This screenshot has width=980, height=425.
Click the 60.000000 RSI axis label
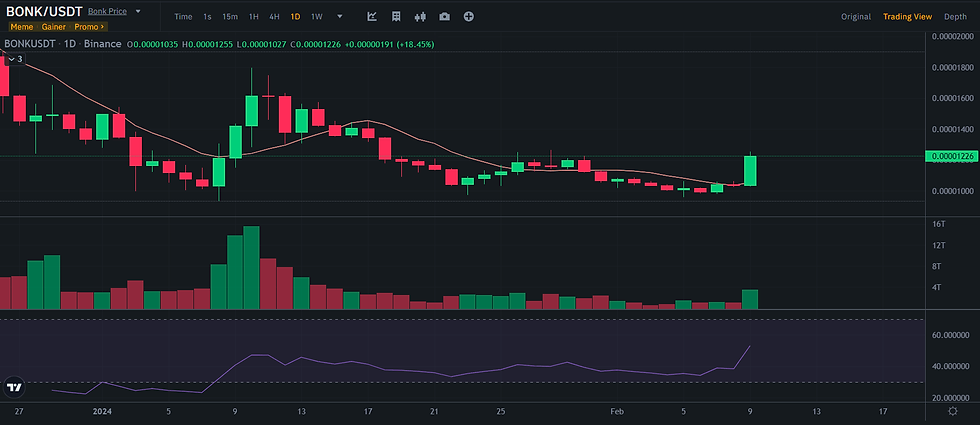(x=952, y=335)
